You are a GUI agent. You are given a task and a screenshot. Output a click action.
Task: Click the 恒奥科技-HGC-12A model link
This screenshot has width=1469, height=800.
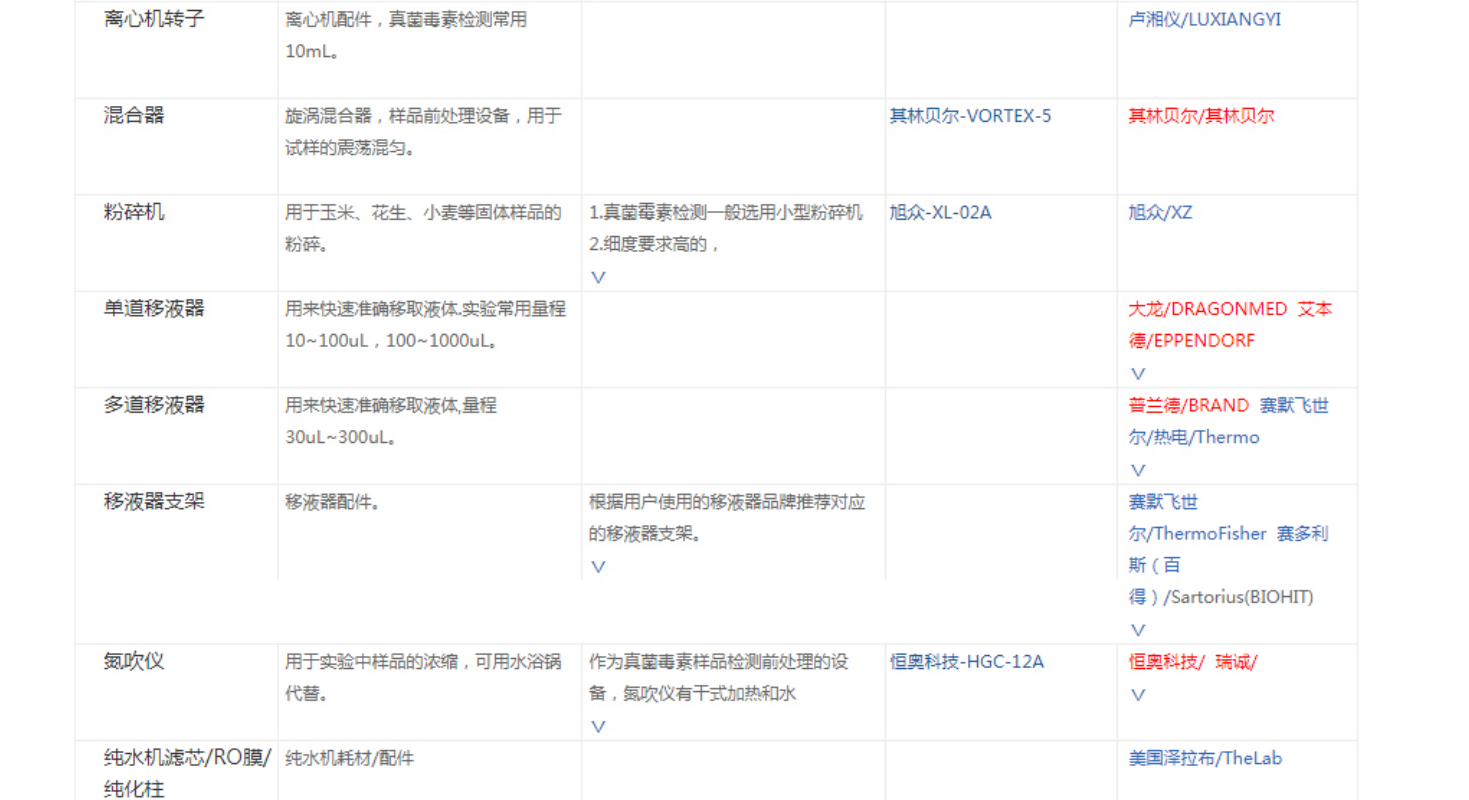coord(966,661)
